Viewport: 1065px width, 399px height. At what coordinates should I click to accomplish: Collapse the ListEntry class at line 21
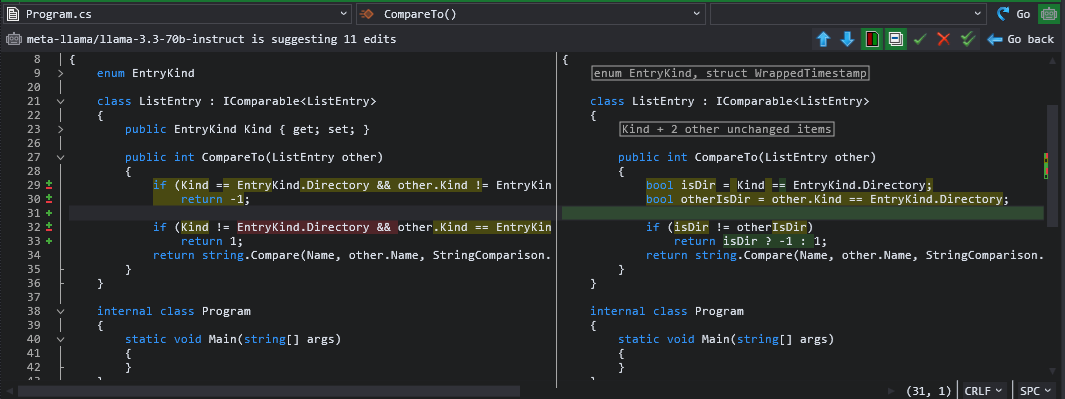(60, 101)
